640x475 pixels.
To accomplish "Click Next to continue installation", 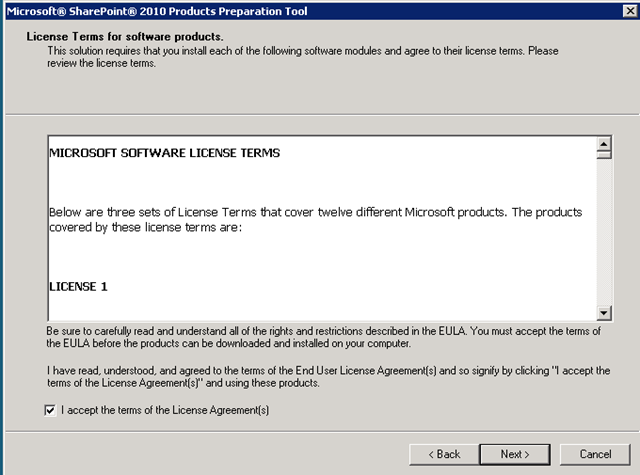I will [515, 454].
